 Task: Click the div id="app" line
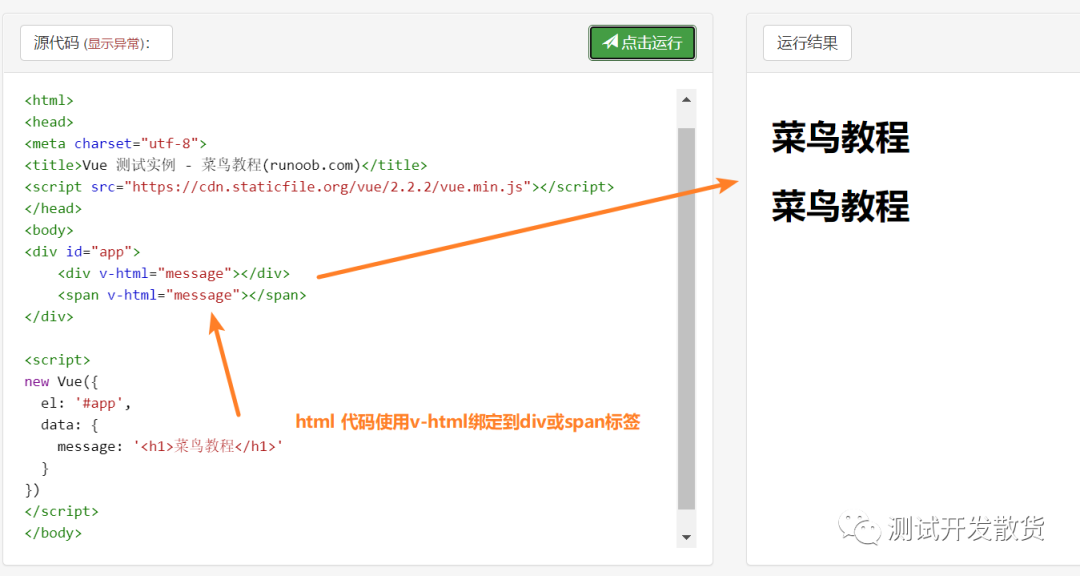tap(83, 251)
